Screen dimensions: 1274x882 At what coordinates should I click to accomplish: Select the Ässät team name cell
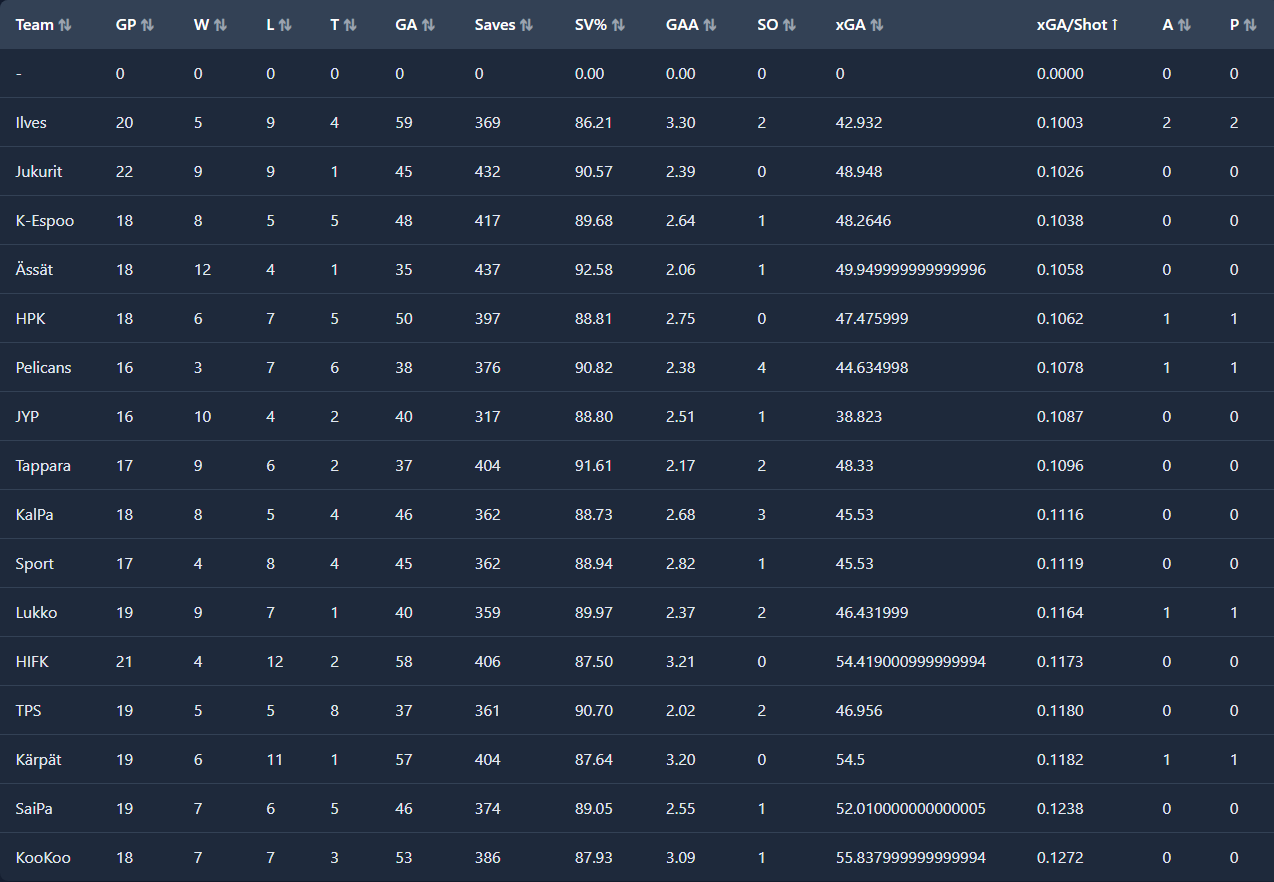[35, 270]
